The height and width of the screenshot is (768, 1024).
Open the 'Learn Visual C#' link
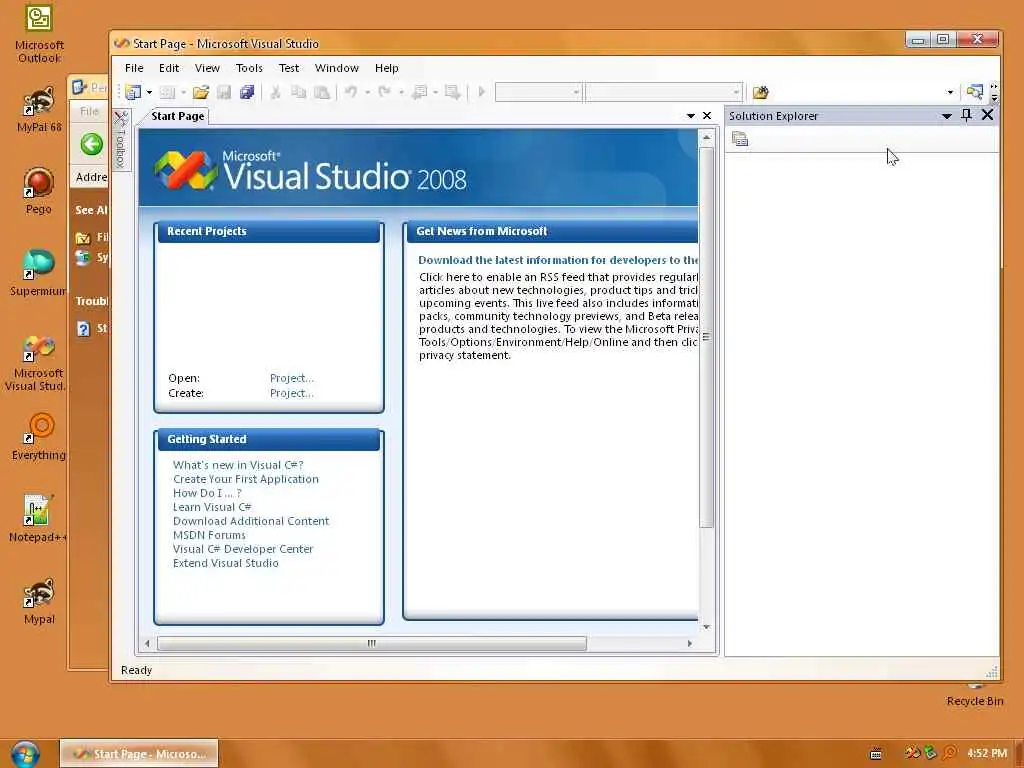pos(212,507)
